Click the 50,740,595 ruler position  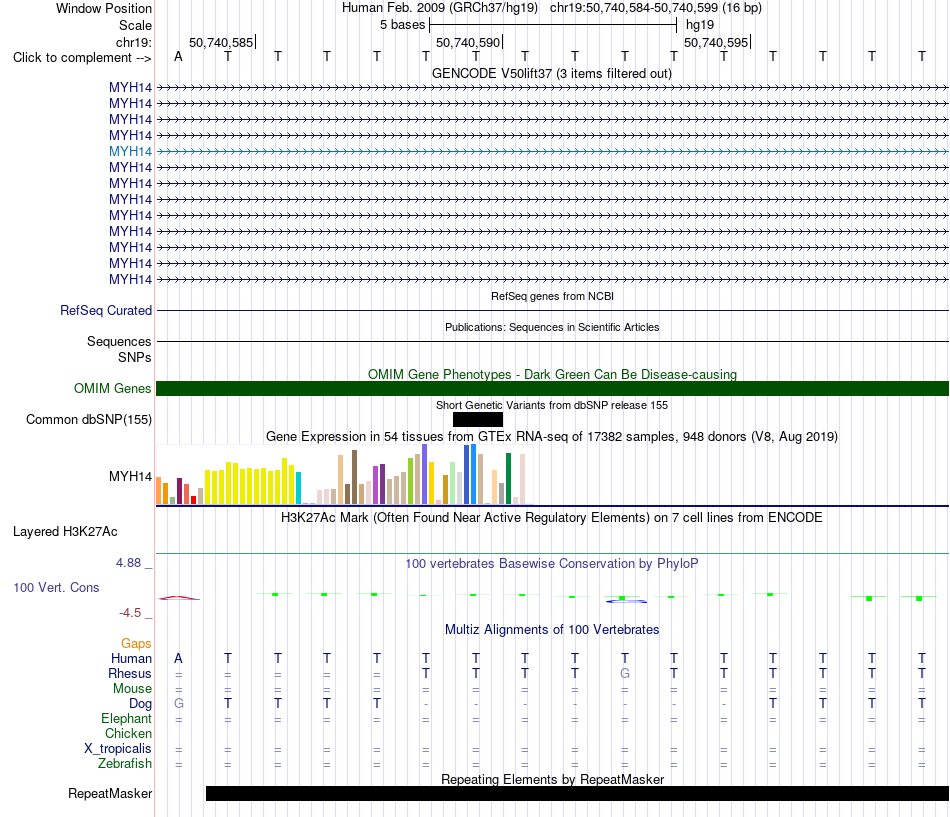716,42
